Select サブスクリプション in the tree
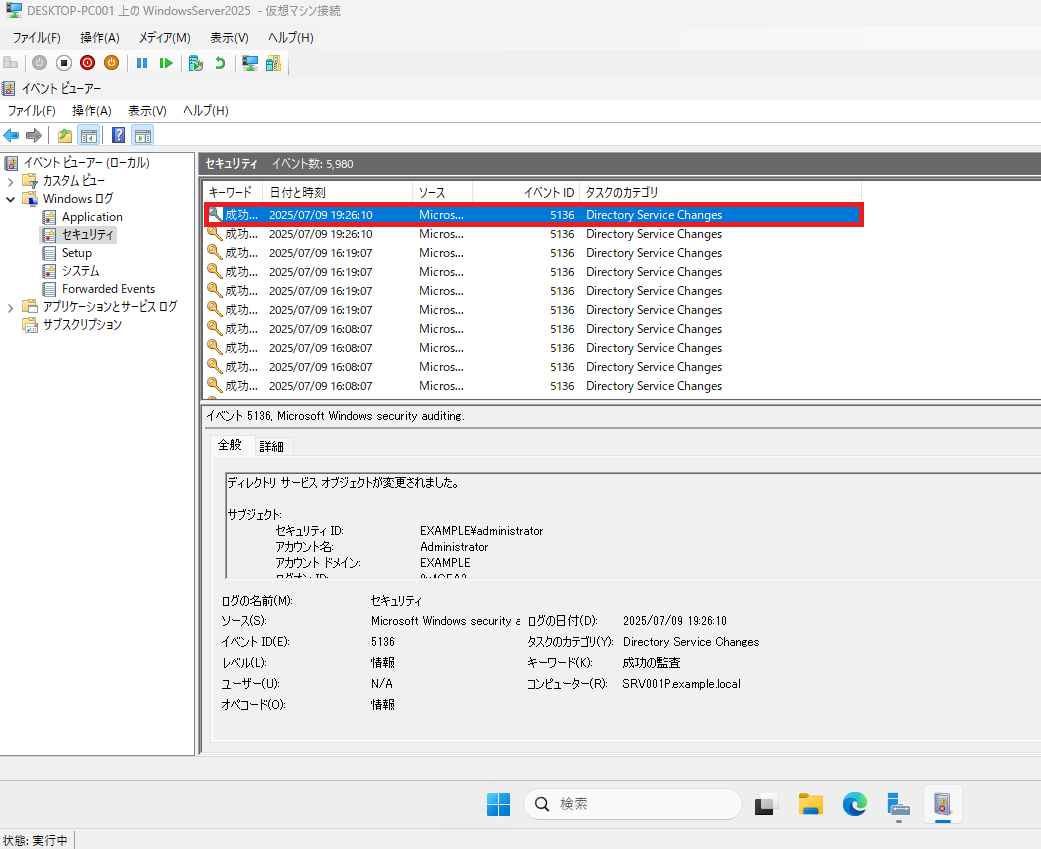Image resolution: width=1041 pixels, height=849 pixels. pyautogui.click(x=82, y=325)
